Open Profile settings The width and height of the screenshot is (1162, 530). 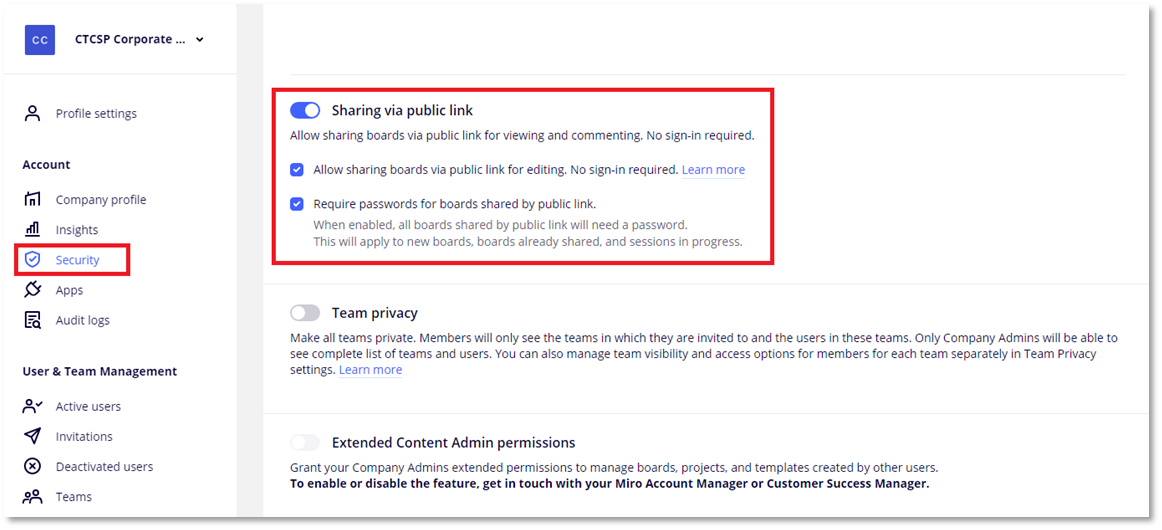tap(96, 113)
